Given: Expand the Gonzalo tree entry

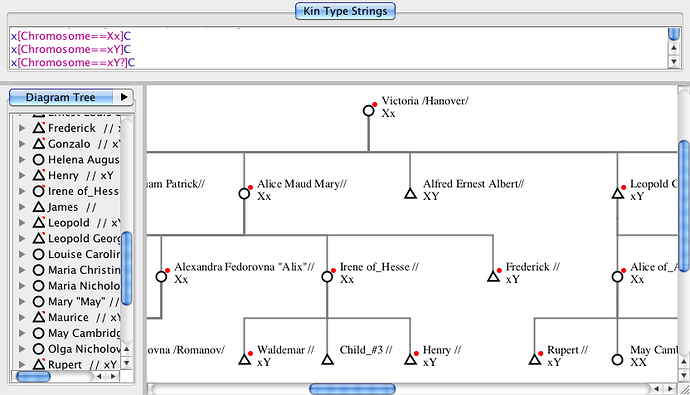Looking at the screenshot, I should [x=22, y=144].
